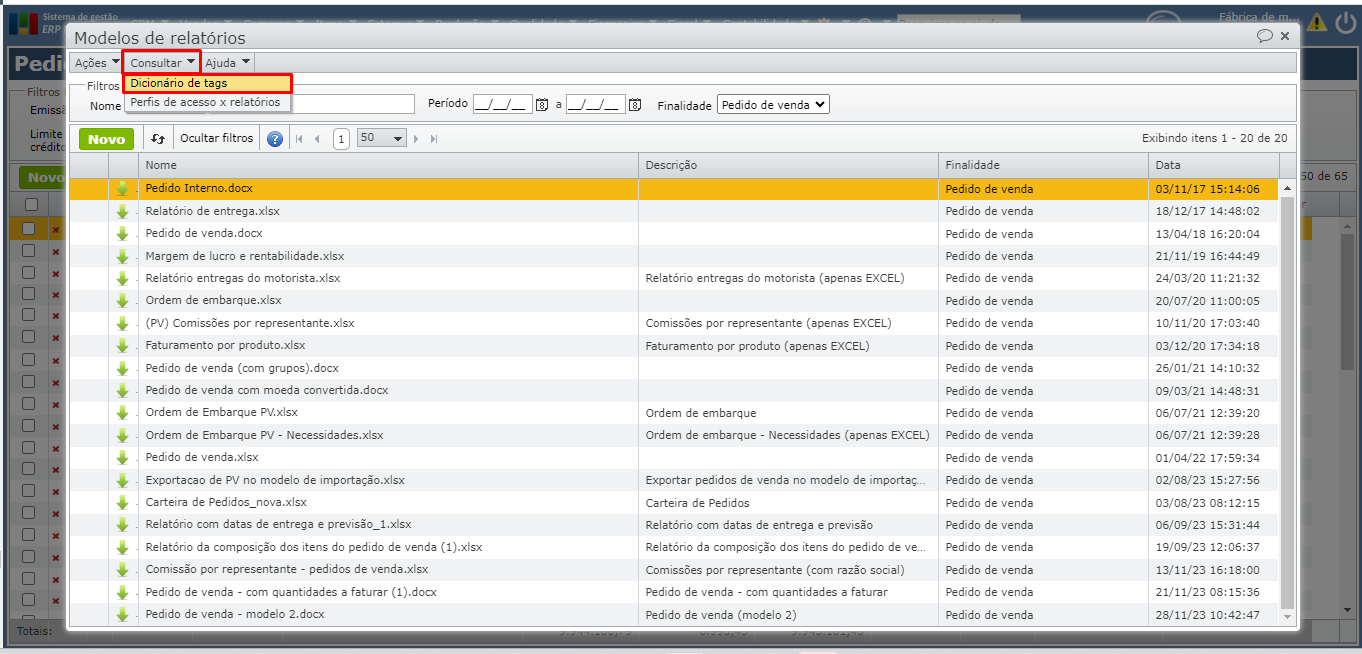Screen dimensions: 1362x654
Task: Go to the next page of results
Action: click(416, 139)
